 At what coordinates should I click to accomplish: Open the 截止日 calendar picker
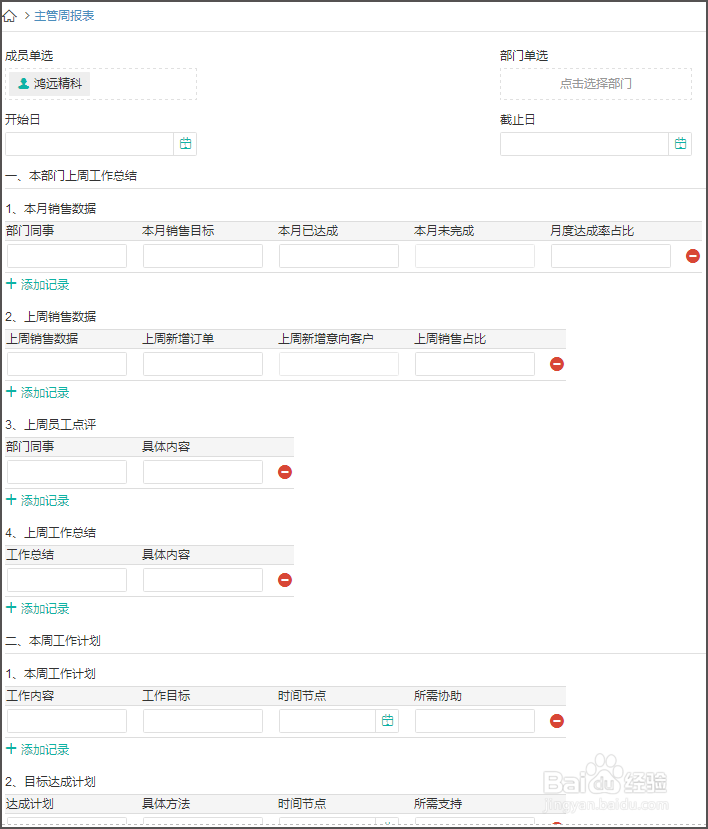[680, 144]
